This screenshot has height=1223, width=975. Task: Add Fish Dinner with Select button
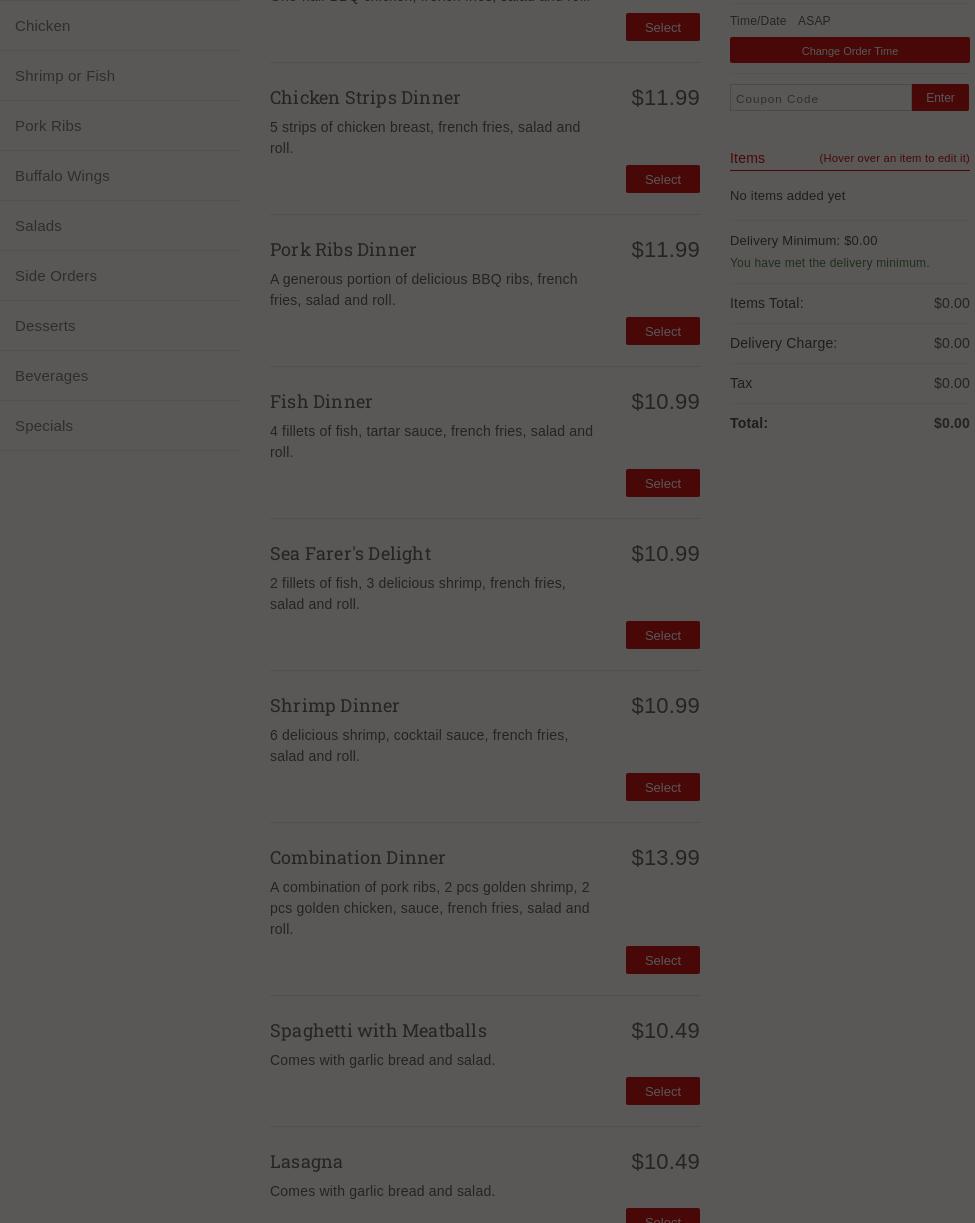662,483
